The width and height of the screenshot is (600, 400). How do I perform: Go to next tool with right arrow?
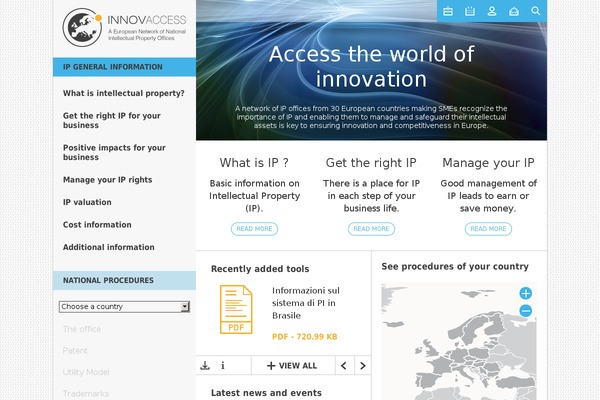363,366
